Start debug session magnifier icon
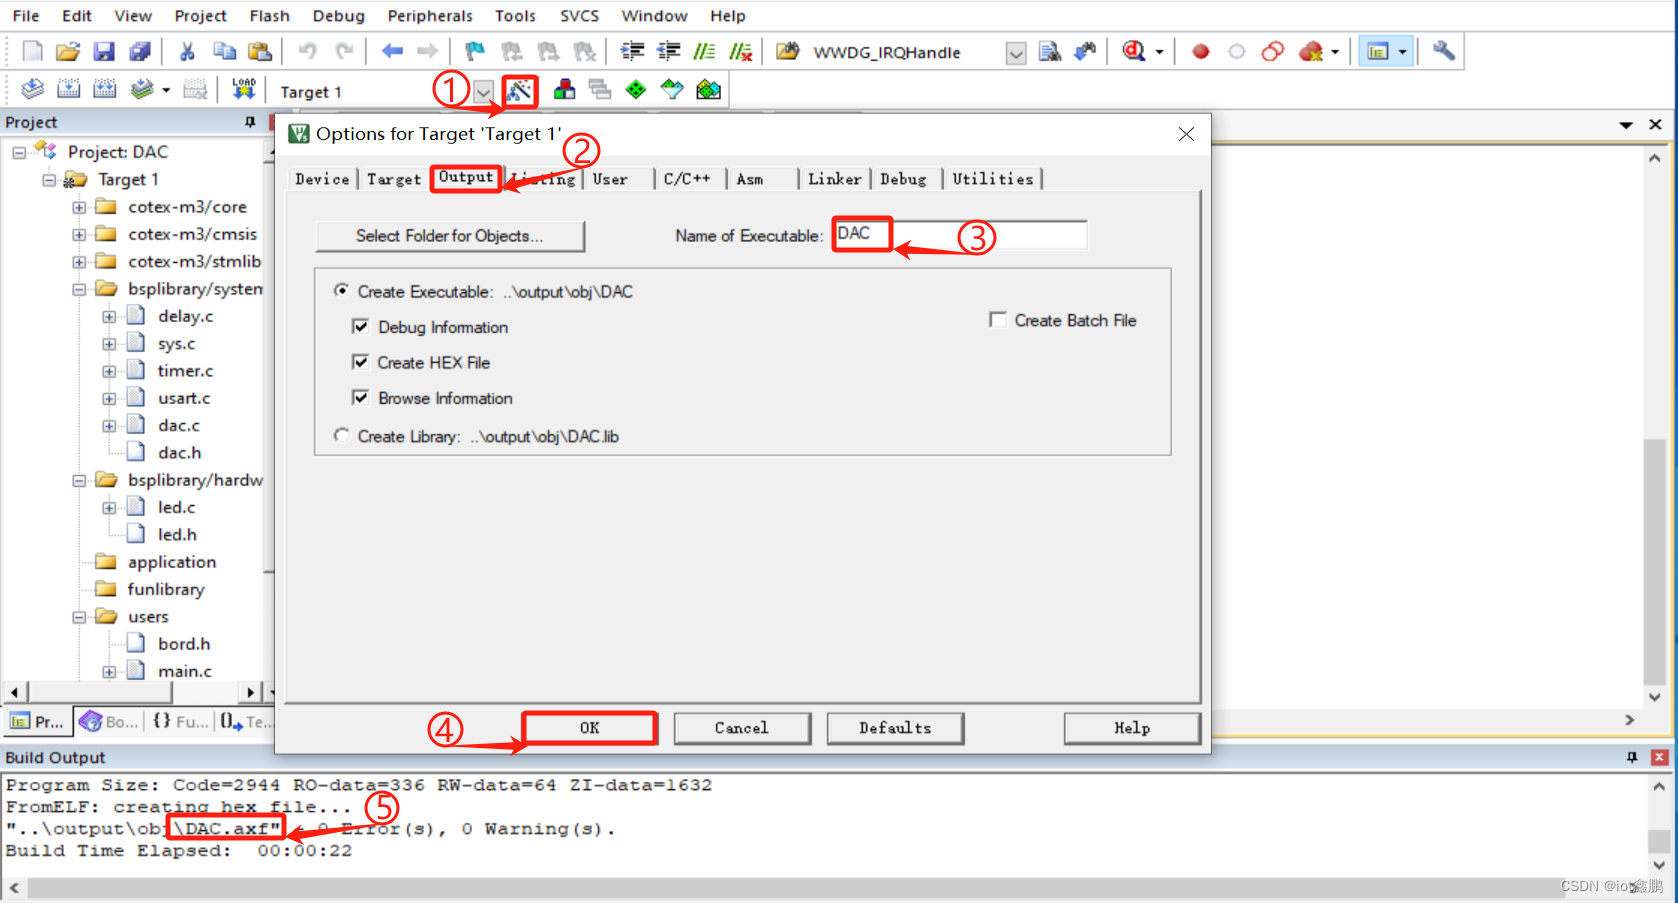This screenshot has width=1678, height=903. 1133,51
